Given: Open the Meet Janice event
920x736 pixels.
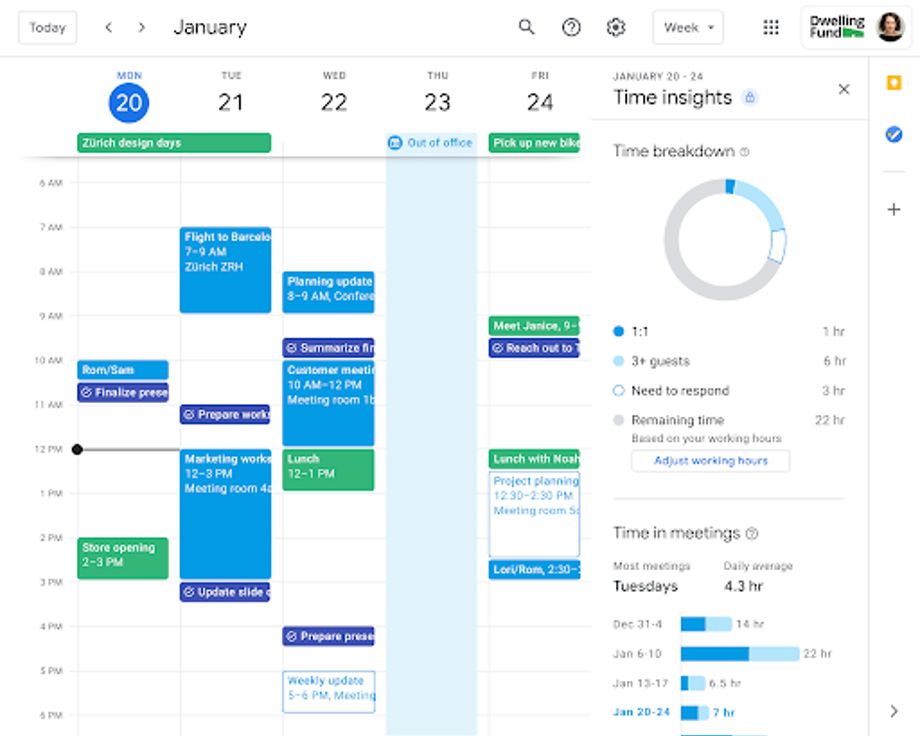Looking at the screenshot, I should coord(534,326).
